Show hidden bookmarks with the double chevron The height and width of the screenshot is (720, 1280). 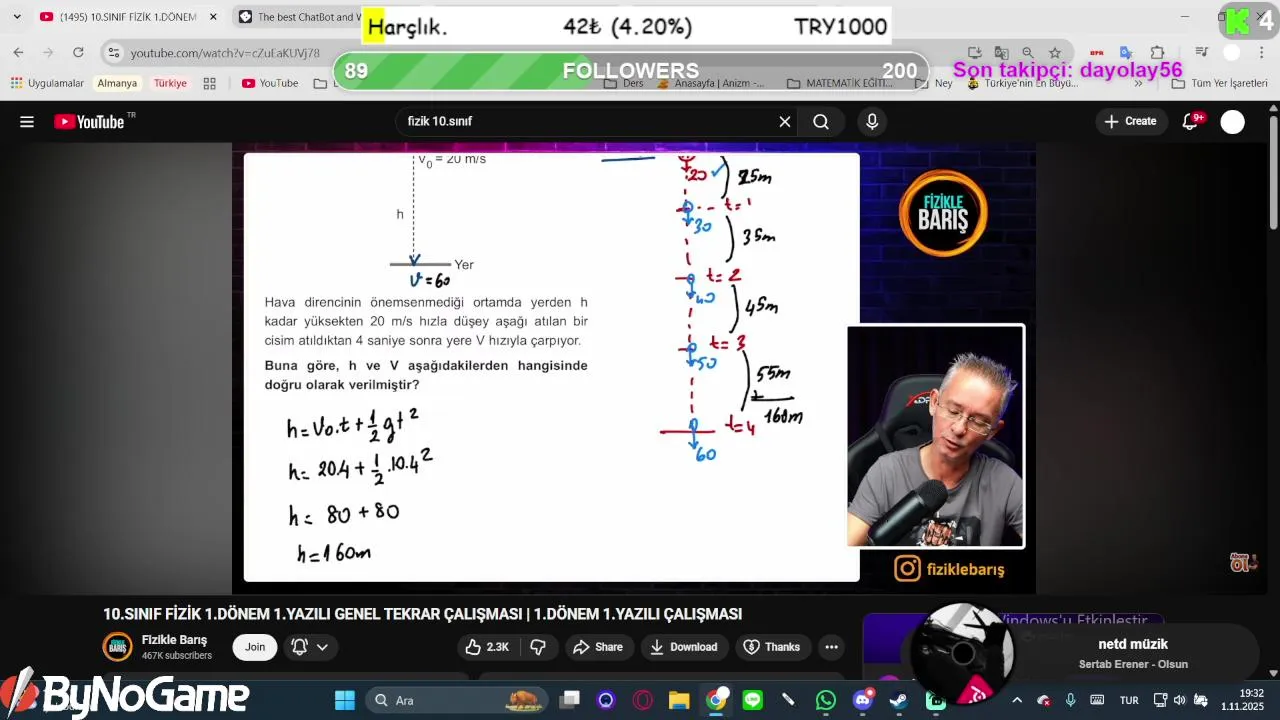(1138, 83)
